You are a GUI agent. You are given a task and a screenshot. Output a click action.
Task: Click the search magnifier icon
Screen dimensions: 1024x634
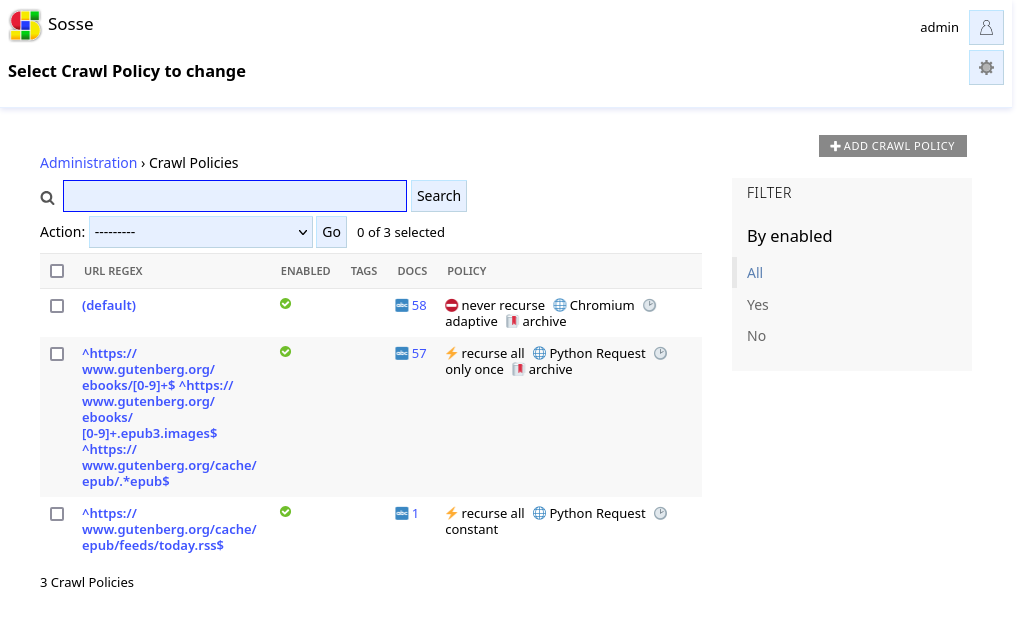[48, 197]
